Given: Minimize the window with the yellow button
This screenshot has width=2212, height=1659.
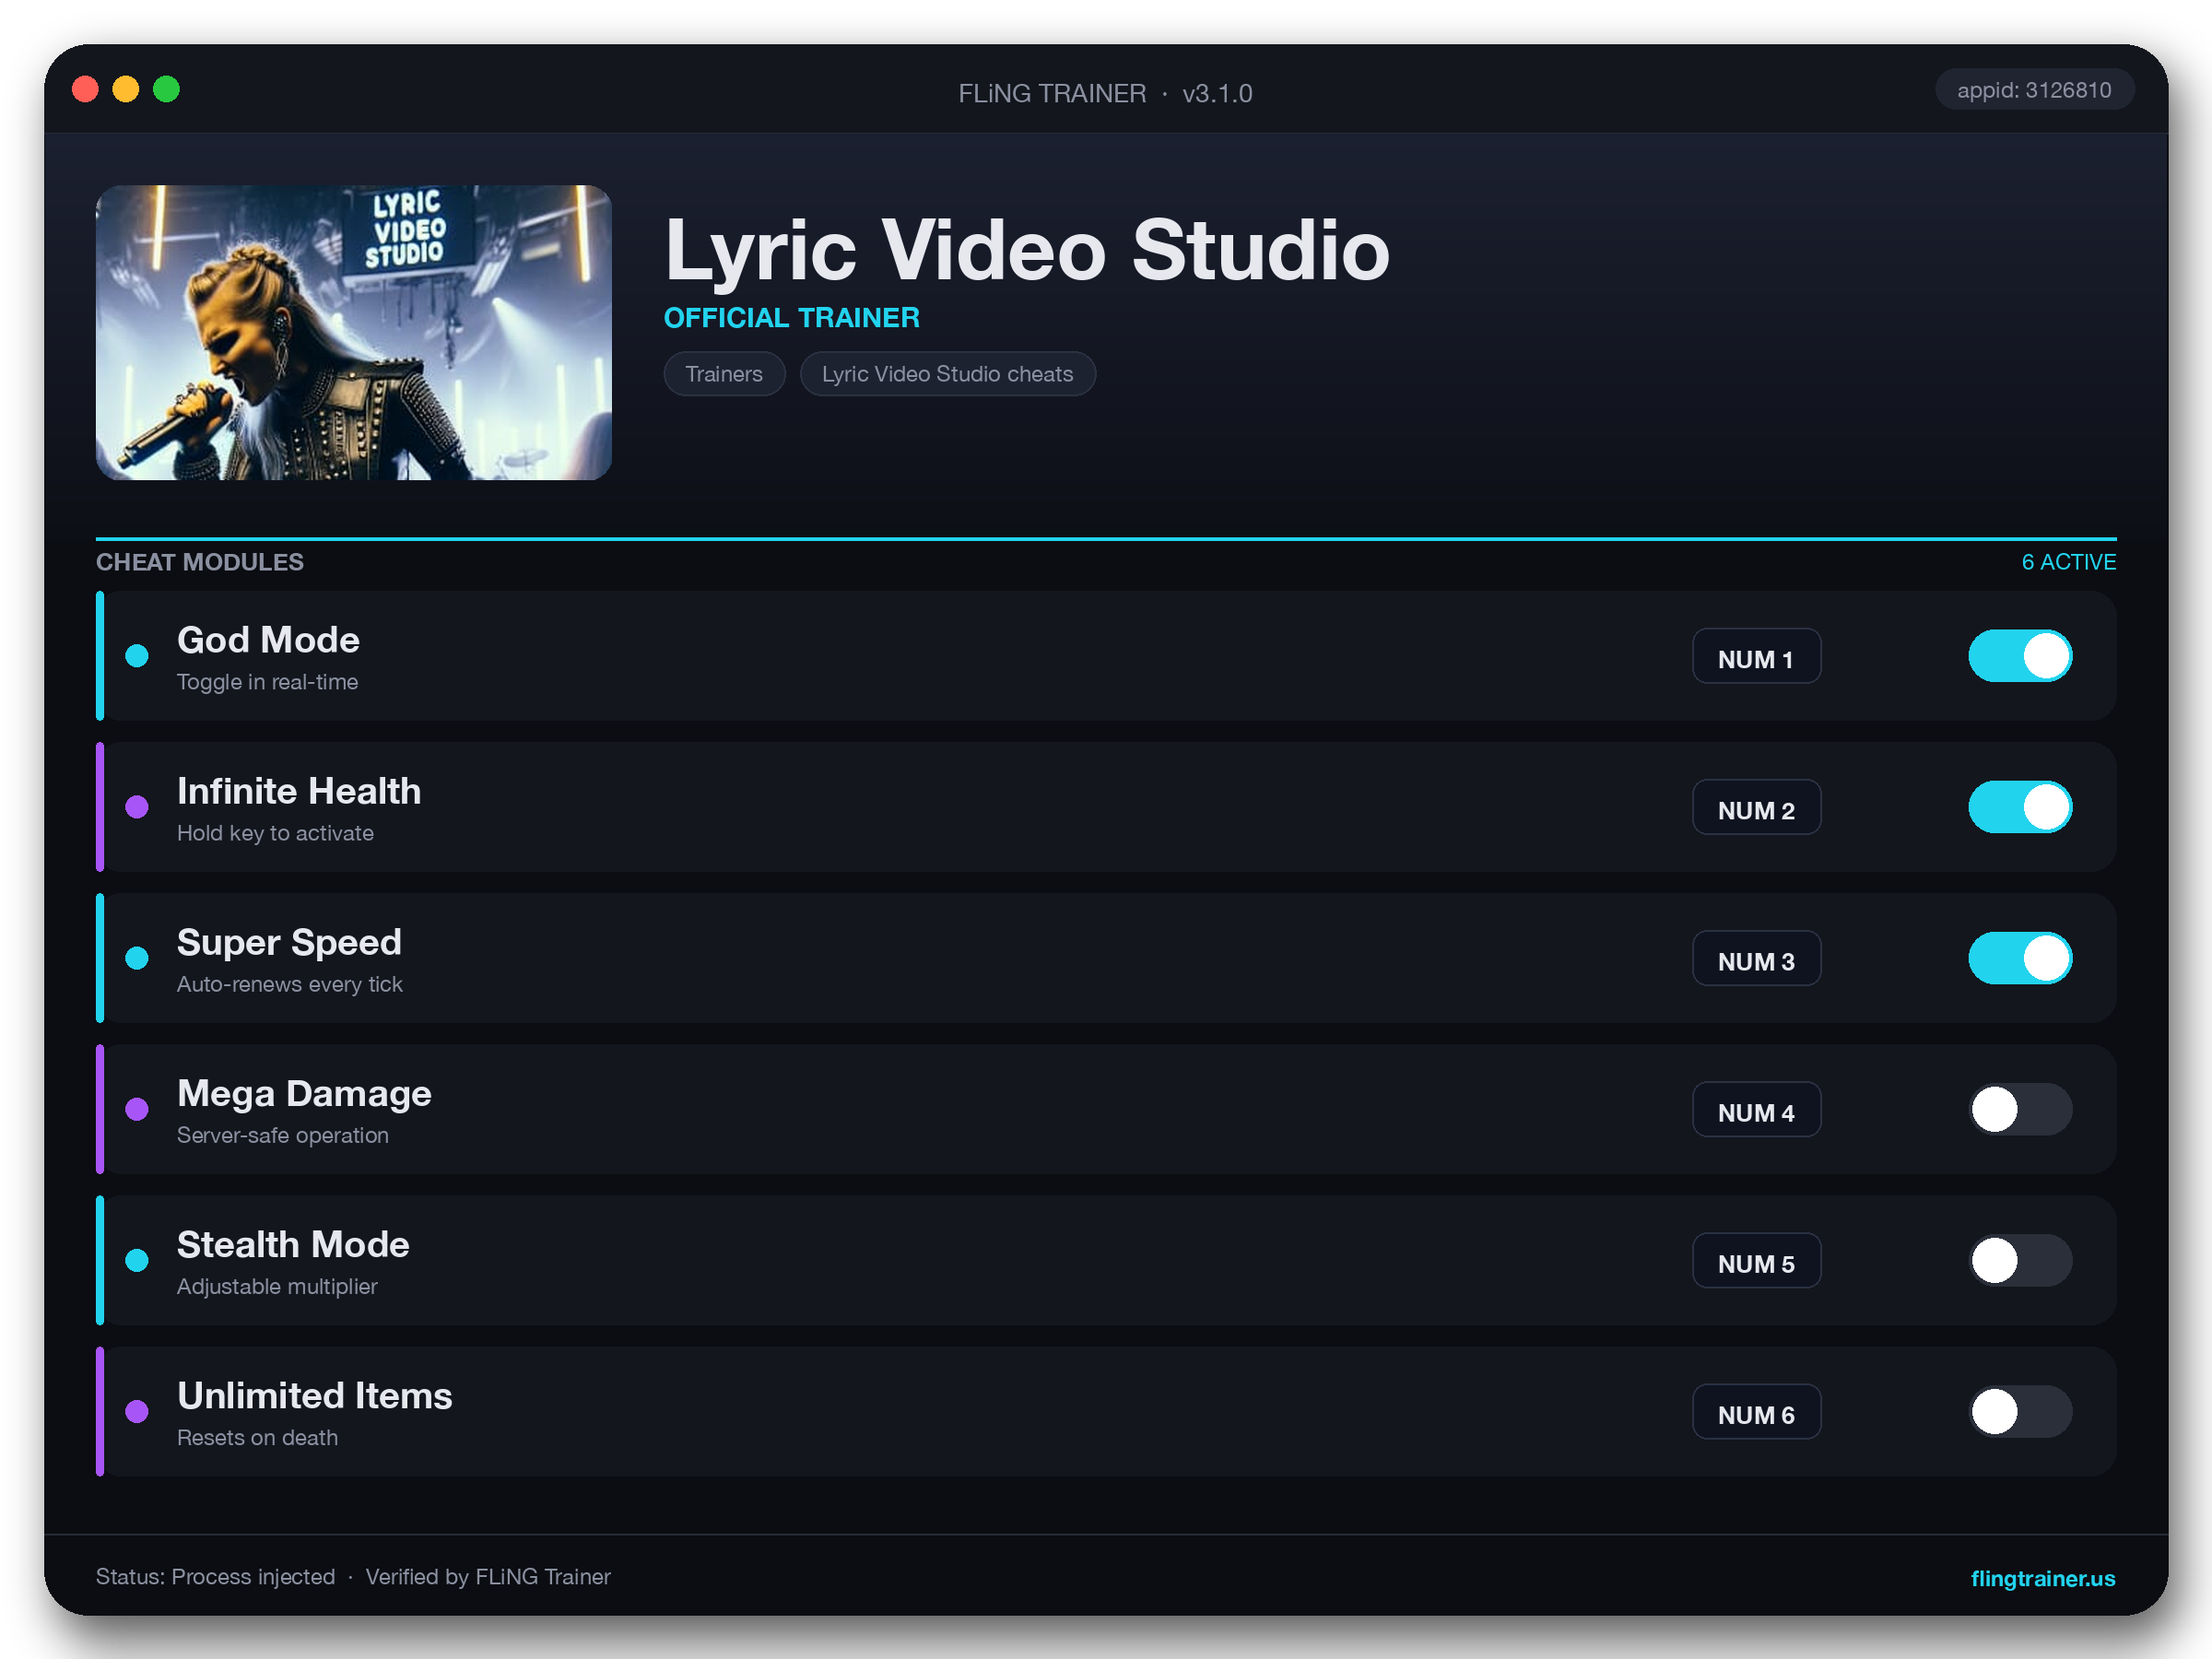Looking at the screenshot, I should [126, 90].
